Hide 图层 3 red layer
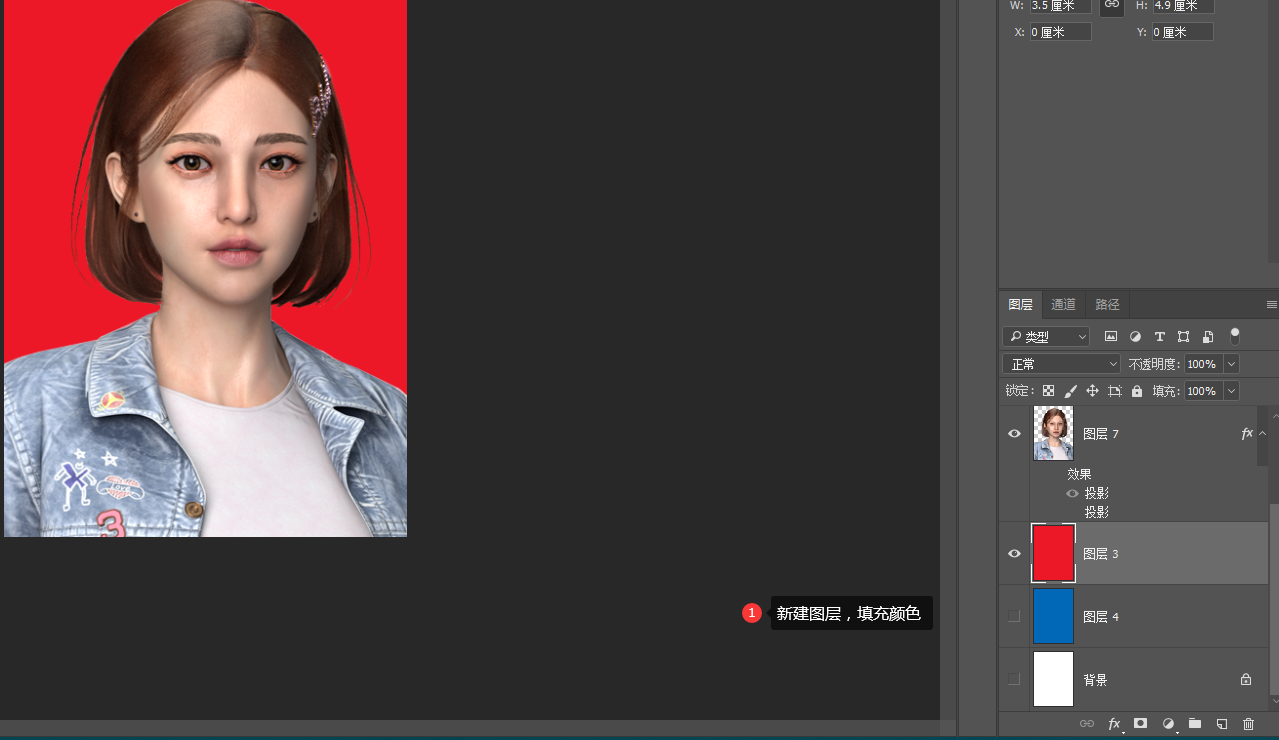Viewport: 1279px width, 740px height. pos(1014,553)
